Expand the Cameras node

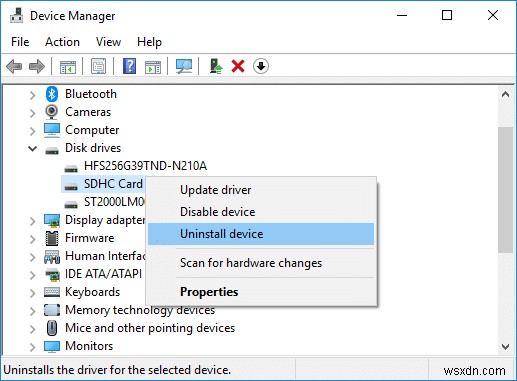[x=32, y=113]
